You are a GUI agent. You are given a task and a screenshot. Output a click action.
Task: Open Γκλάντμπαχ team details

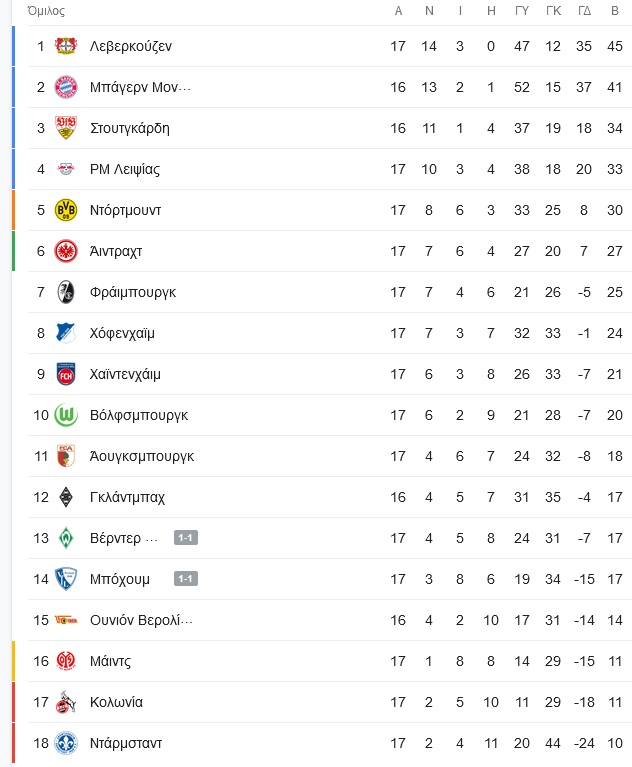coord(127,497)
